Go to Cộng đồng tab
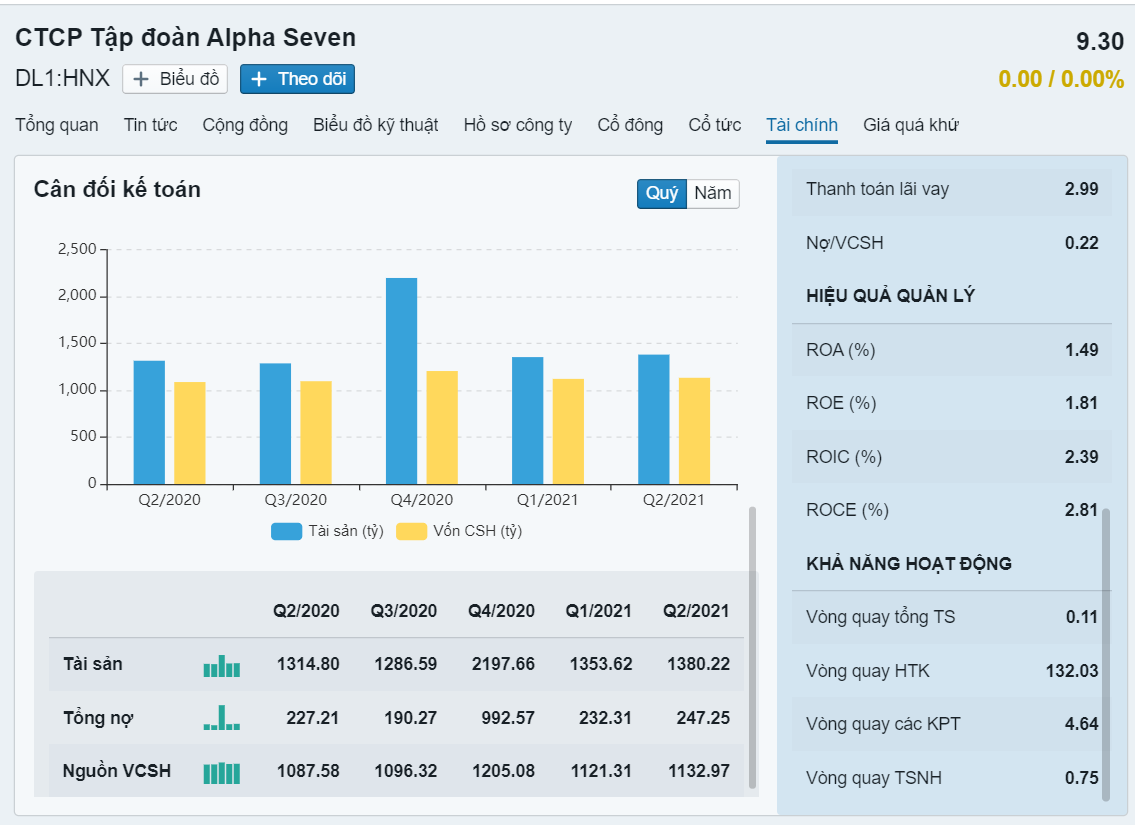The height and width of the screenshot is (825, 1135). [x=245, y=125]
